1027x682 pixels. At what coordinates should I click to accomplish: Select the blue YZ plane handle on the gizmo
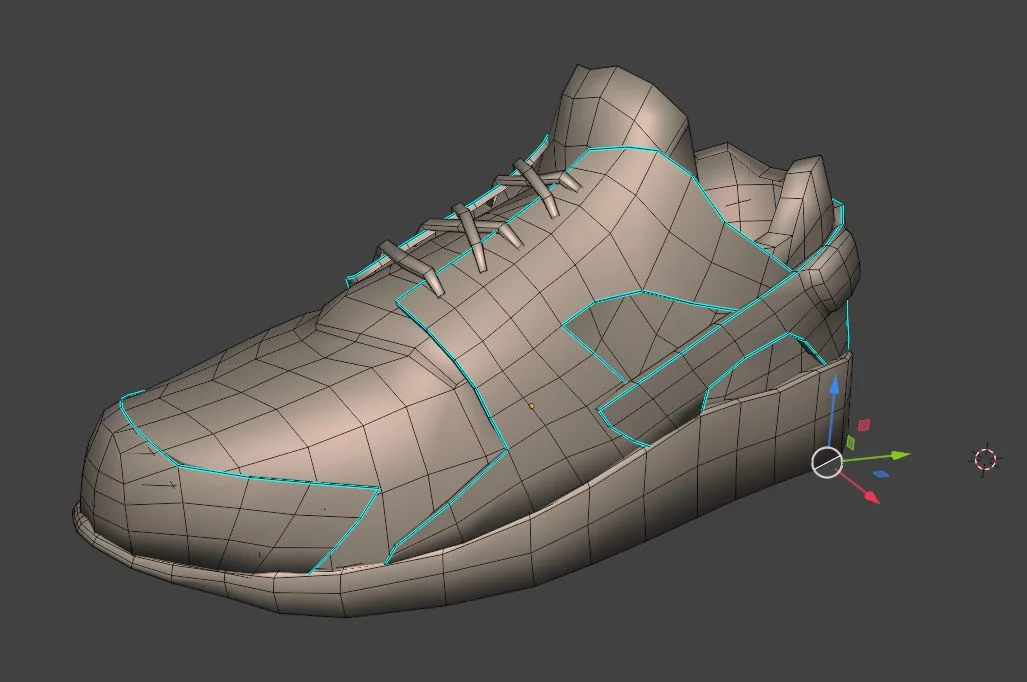[x=881, y=473]
